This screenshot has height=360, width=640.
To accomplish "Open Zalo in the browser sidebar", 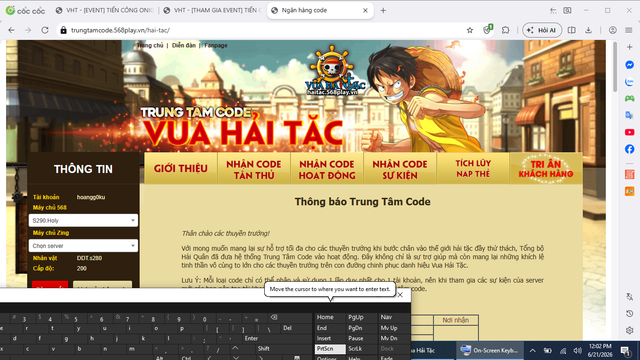I will click(x=629, y=82).
